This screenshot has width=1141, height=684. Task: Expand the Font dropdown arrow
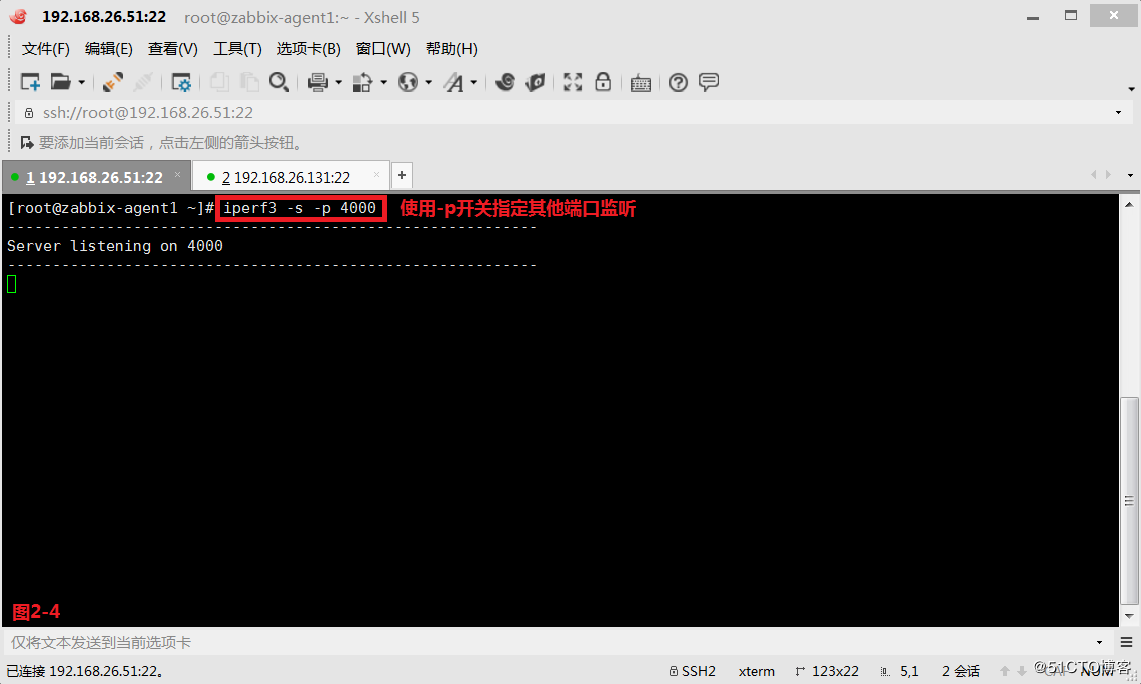click(474, 82)
